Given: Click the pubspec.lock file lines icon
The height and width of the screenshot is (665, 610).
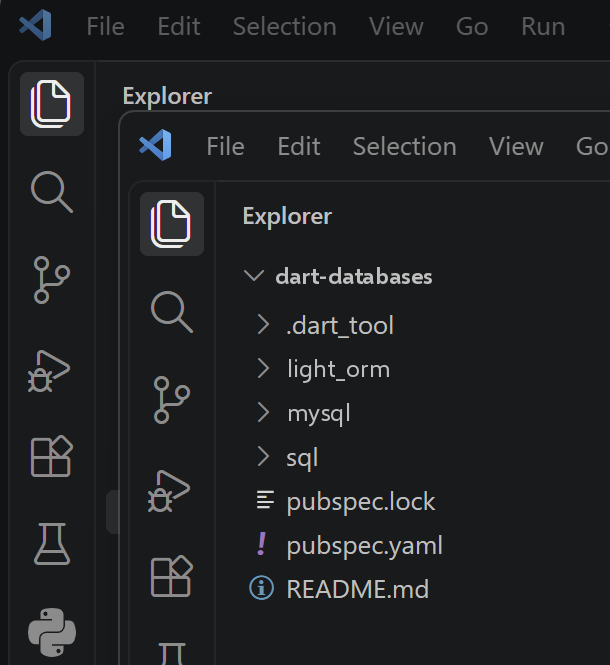Looking at the screenshot, I should click(265, 500).
